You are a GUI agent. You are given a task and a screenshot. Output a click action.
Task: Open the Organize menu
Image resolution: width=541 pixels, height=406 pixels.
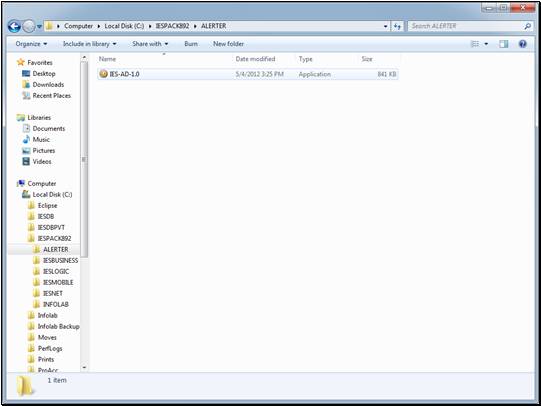point(31,44)
